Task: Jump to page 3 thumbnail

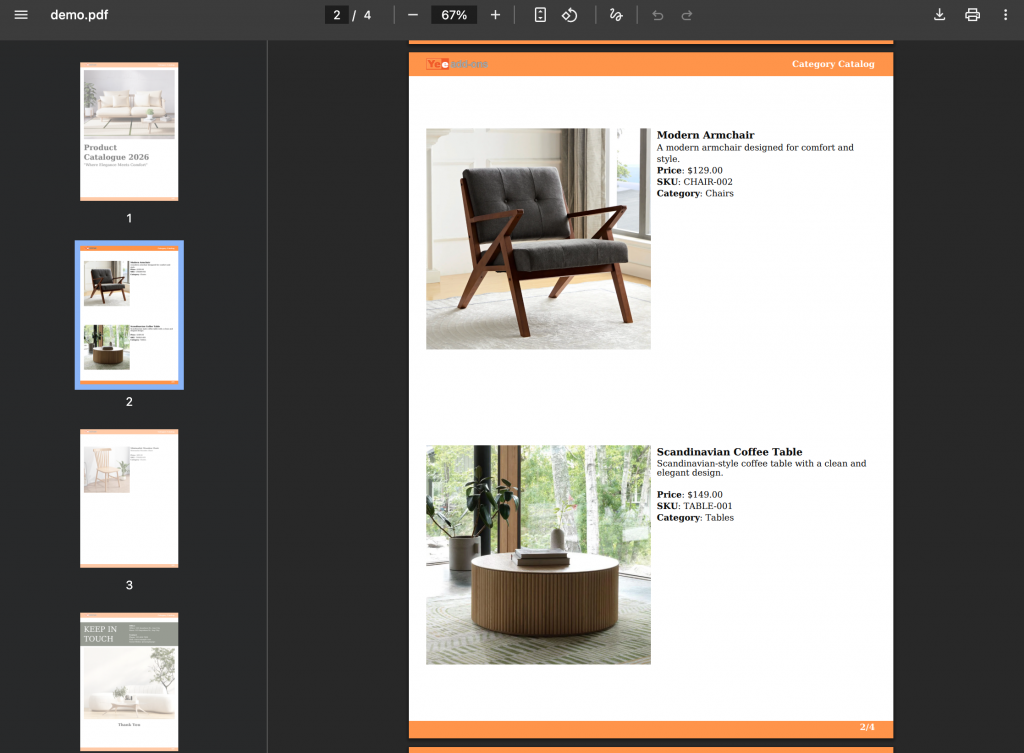Action: point(129,498)
